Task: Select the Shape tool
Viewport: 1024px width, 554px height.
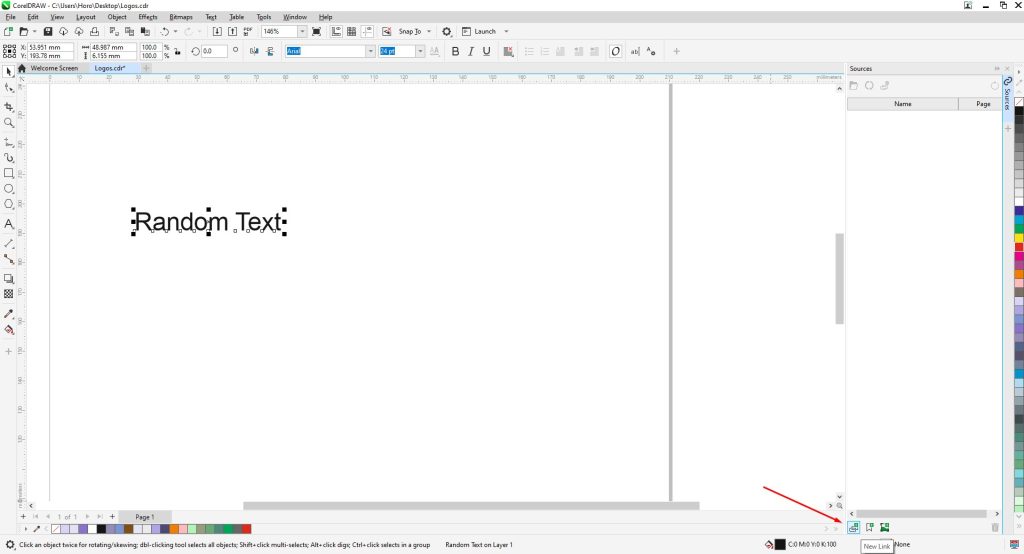Action: pyautogui.click(x=8, y=88)
